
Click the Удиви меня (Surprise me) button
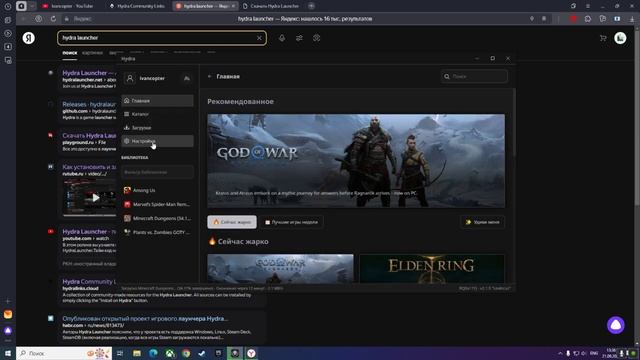pos(482,222)
